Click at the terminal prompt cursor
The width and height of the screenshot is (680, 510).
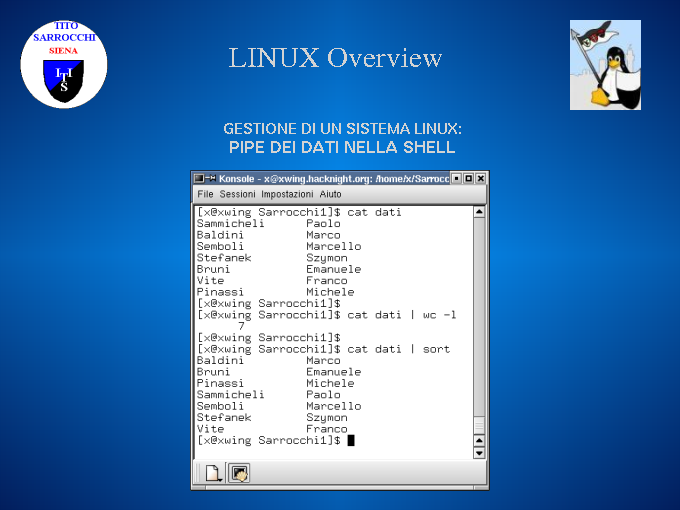[351, 440]
